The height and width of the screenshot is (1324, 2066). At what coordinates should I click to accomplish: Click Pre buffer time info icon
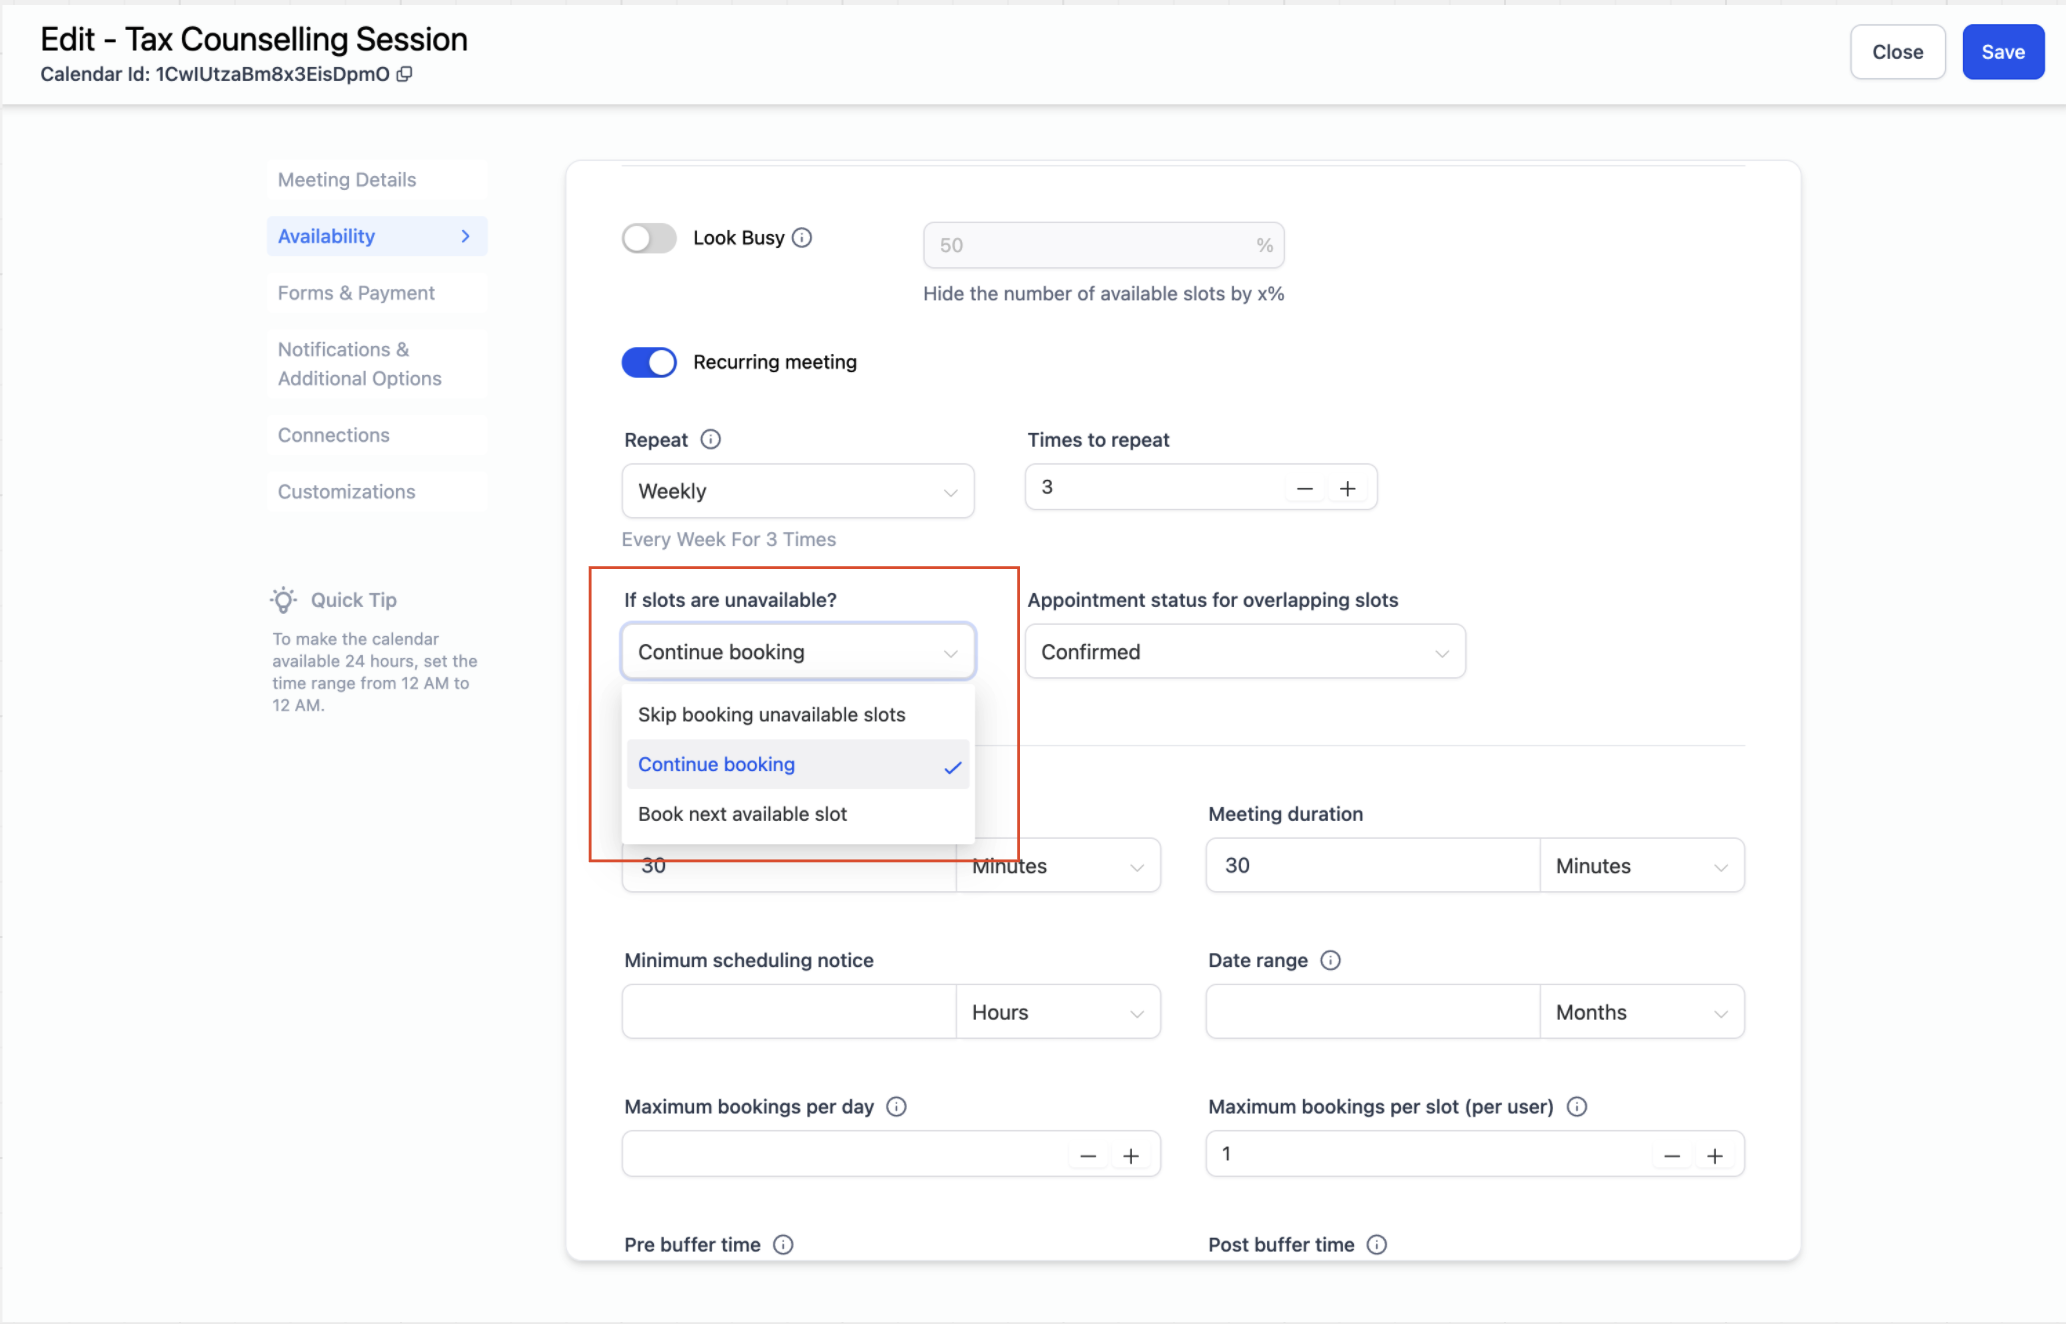coord(783,1244)
